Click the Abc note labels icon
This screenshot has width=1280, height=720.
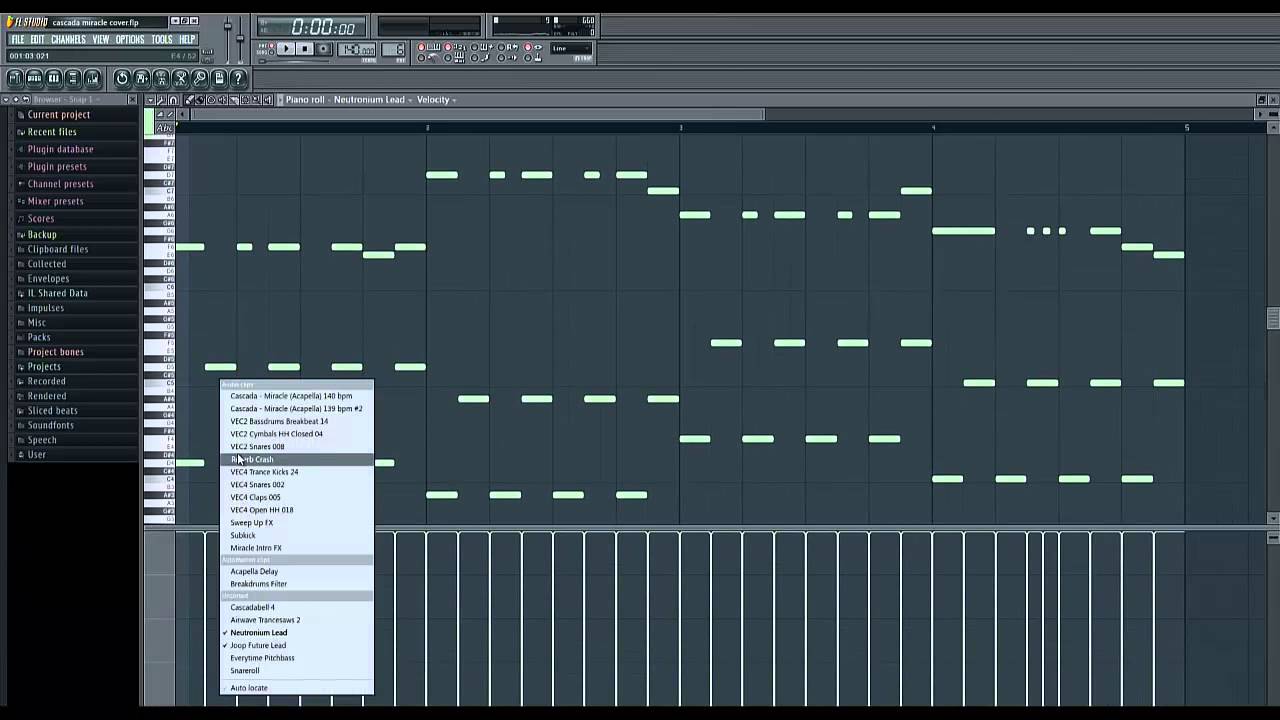[165, 128]
